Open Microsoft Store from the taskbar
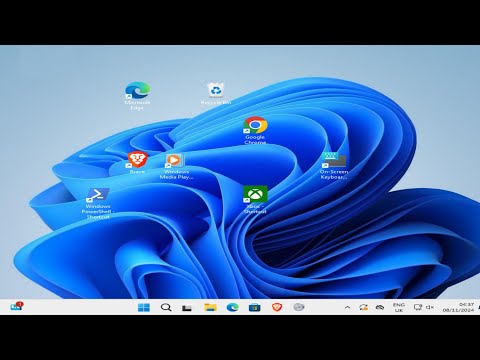The height and width of the screenshot is (360, 480). (255, 307)
